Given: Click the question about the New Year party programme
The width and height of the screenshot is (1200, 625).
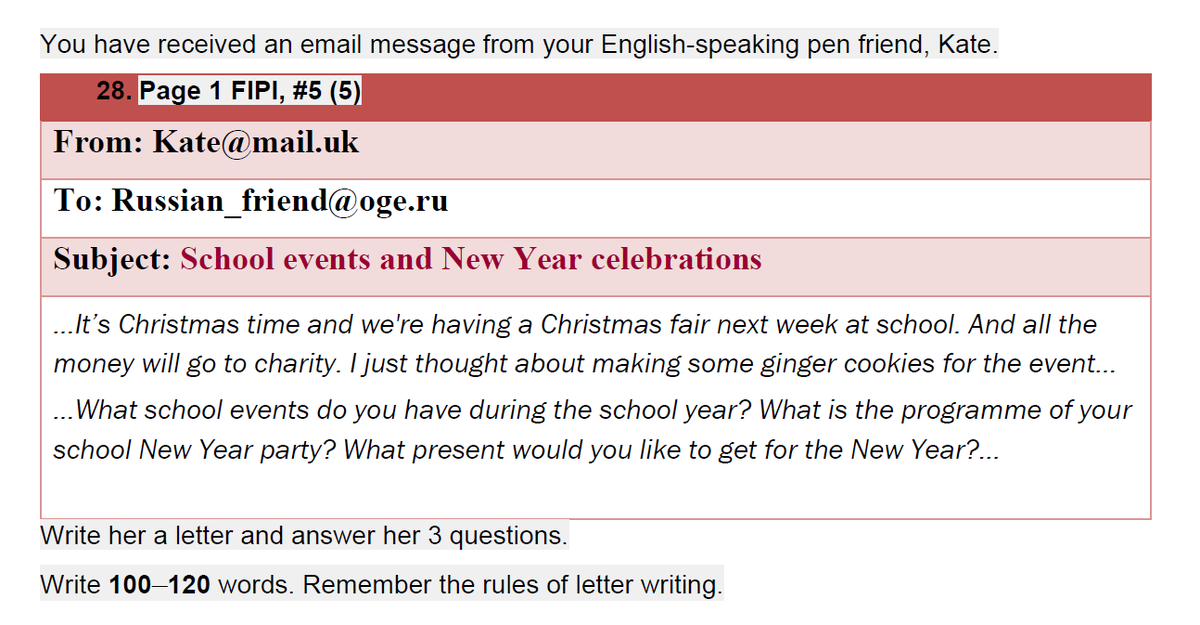Looking at the screenshot, I should [x=593, y=430].
